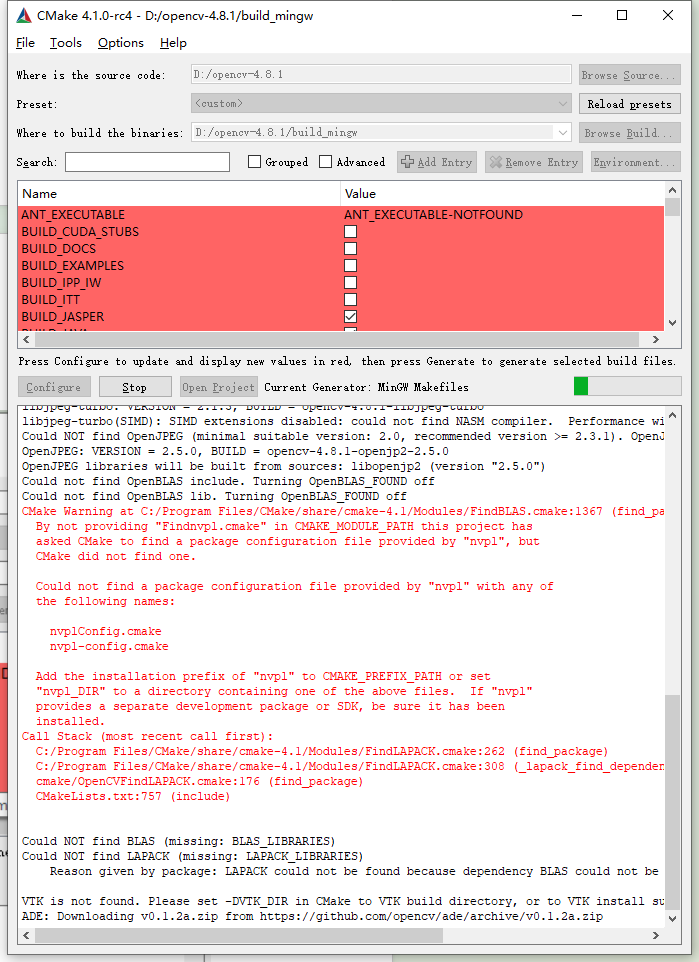Image resolution: width=699 pixels, height=962 pixels.
Task: Click the Add Entry plus button
Action: 437,162
